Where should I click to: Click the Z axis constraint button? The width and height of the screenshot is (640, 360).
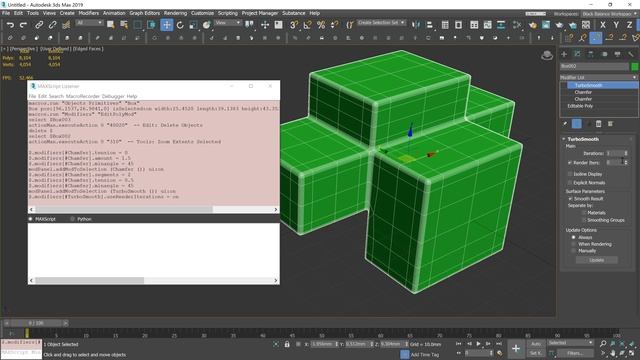(x=629, y=25)
